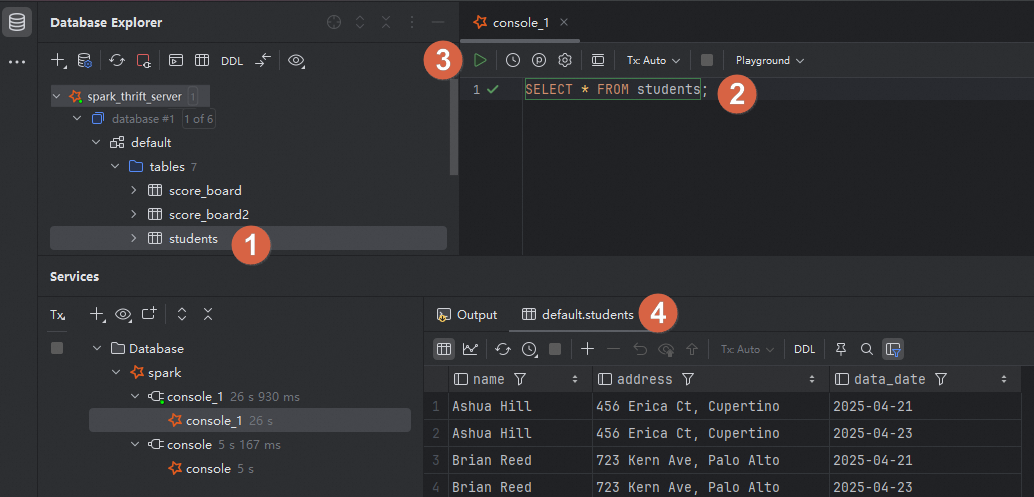
Task: Click the stop square in Services left strip
Action: (57, 348)
